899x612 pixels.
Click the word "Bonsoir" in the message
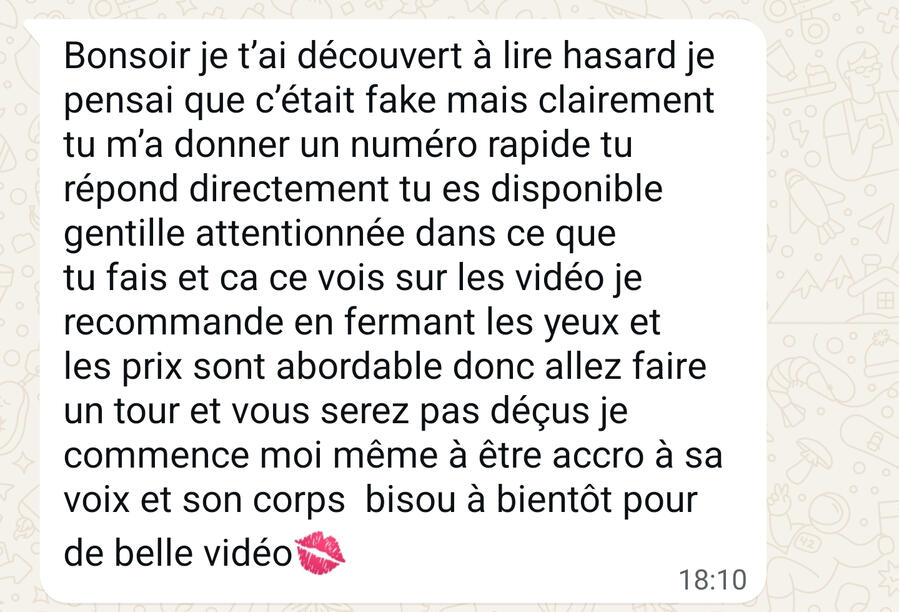[127, 56]
